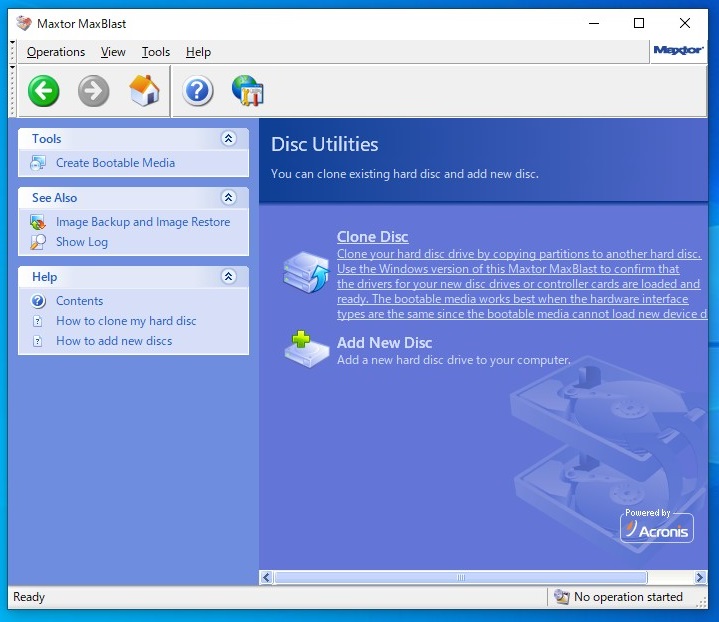Click the status bar operation icon
The image size is (719, 622).
[561, 597]
